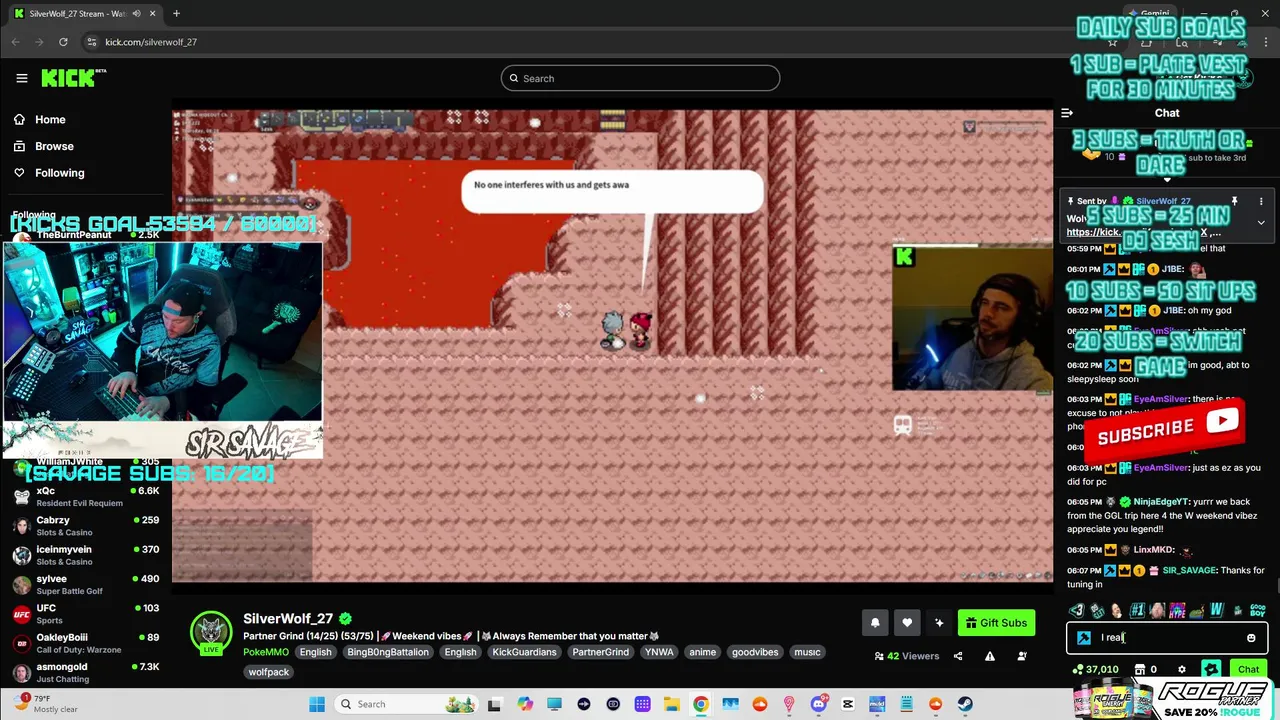Toggle follow heart button
Viewport: 1280px width, 720px height.
[907, 623]
